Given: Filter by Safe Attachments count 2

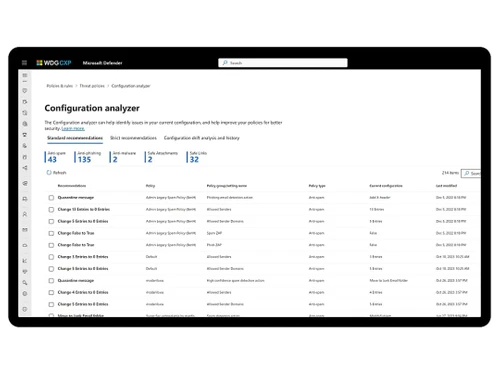Looking at the screenshot, I should [x=162, y=157].
